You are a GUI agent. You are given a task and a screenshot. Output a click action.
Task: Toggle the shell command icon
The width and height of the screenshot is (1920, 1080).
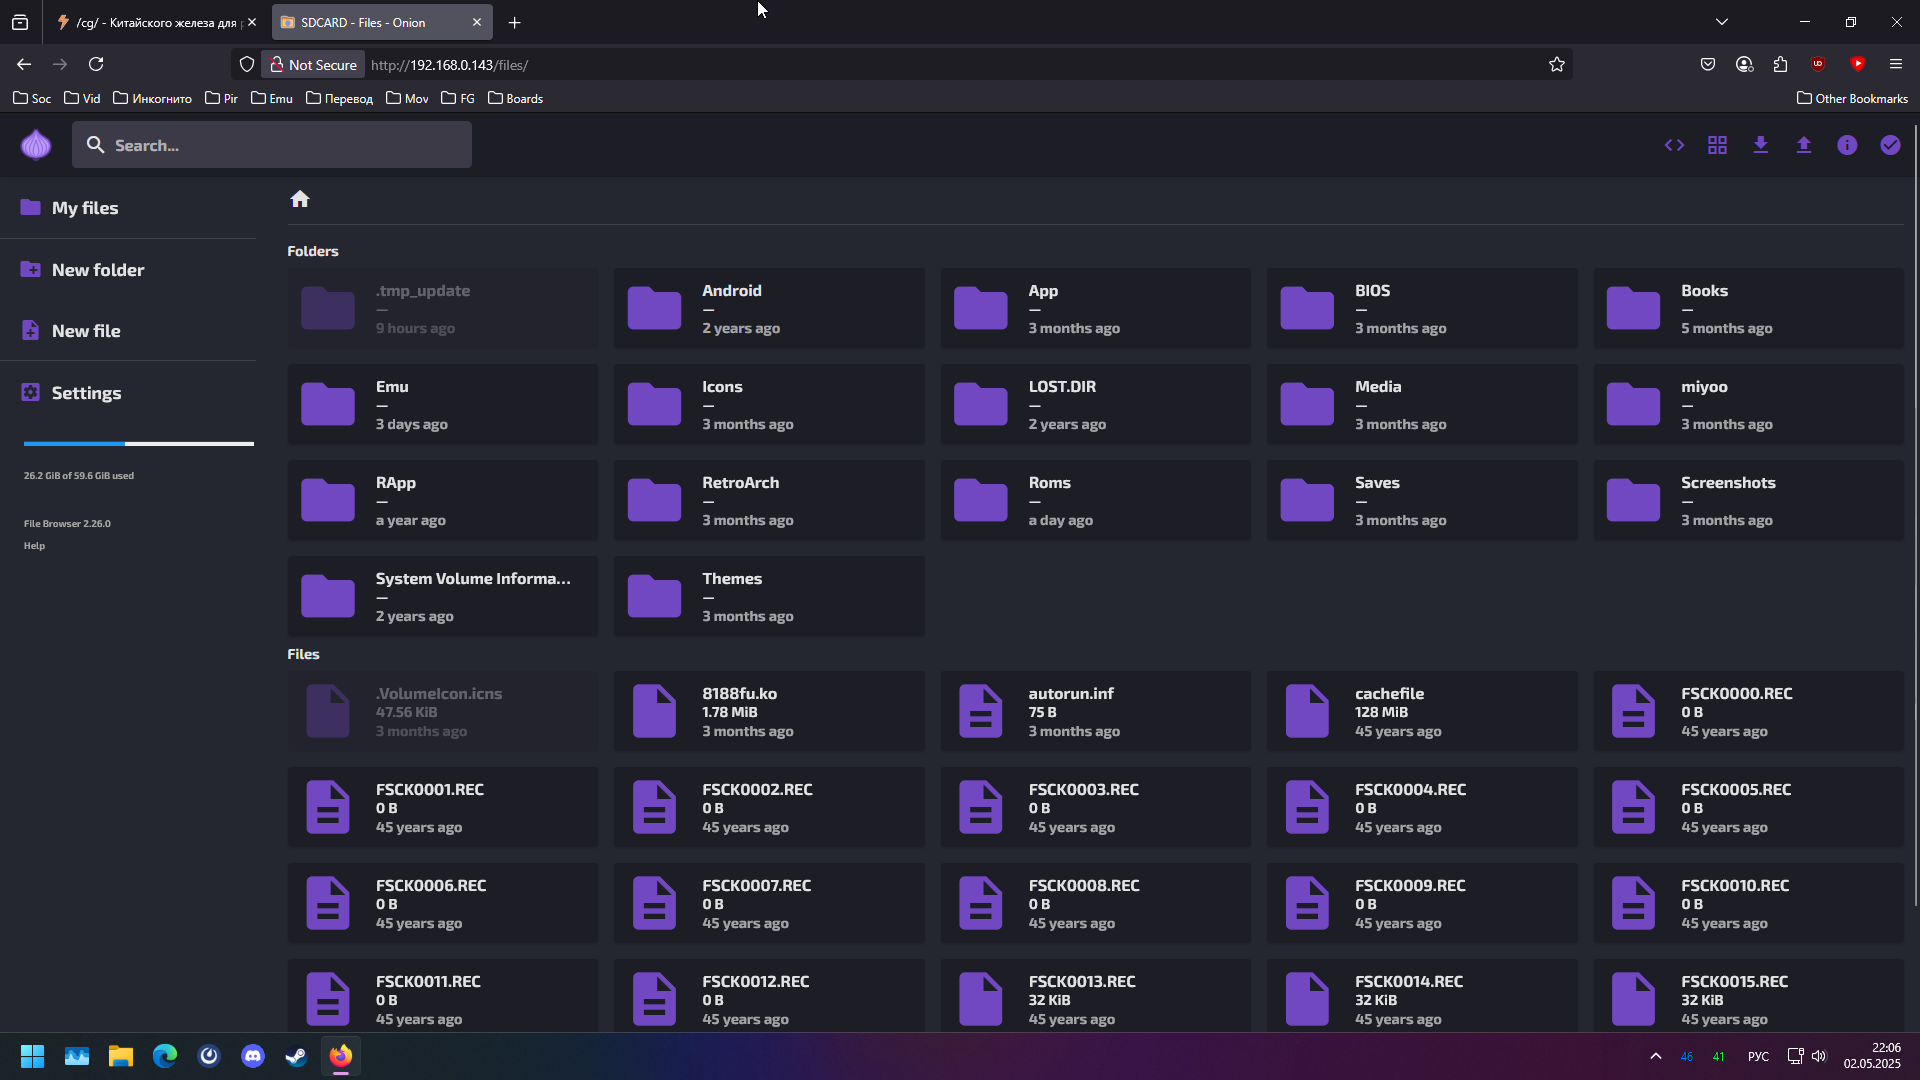[x=1674, y=145]
